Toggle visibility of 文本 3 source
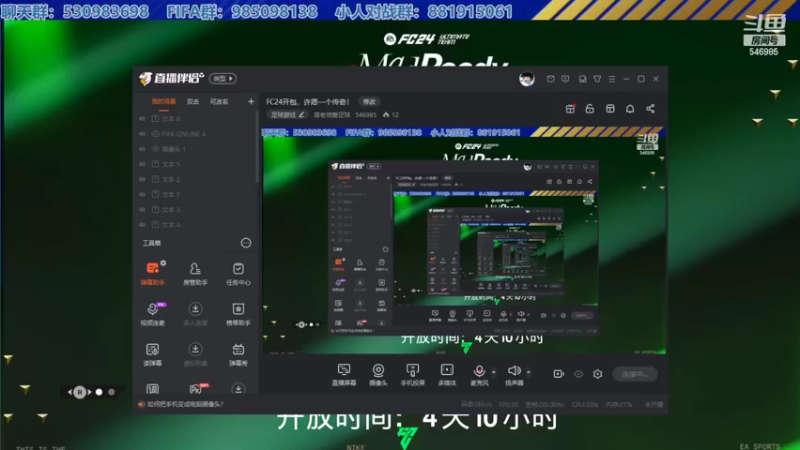Screen dimensions: 800x450 [142, 210]
